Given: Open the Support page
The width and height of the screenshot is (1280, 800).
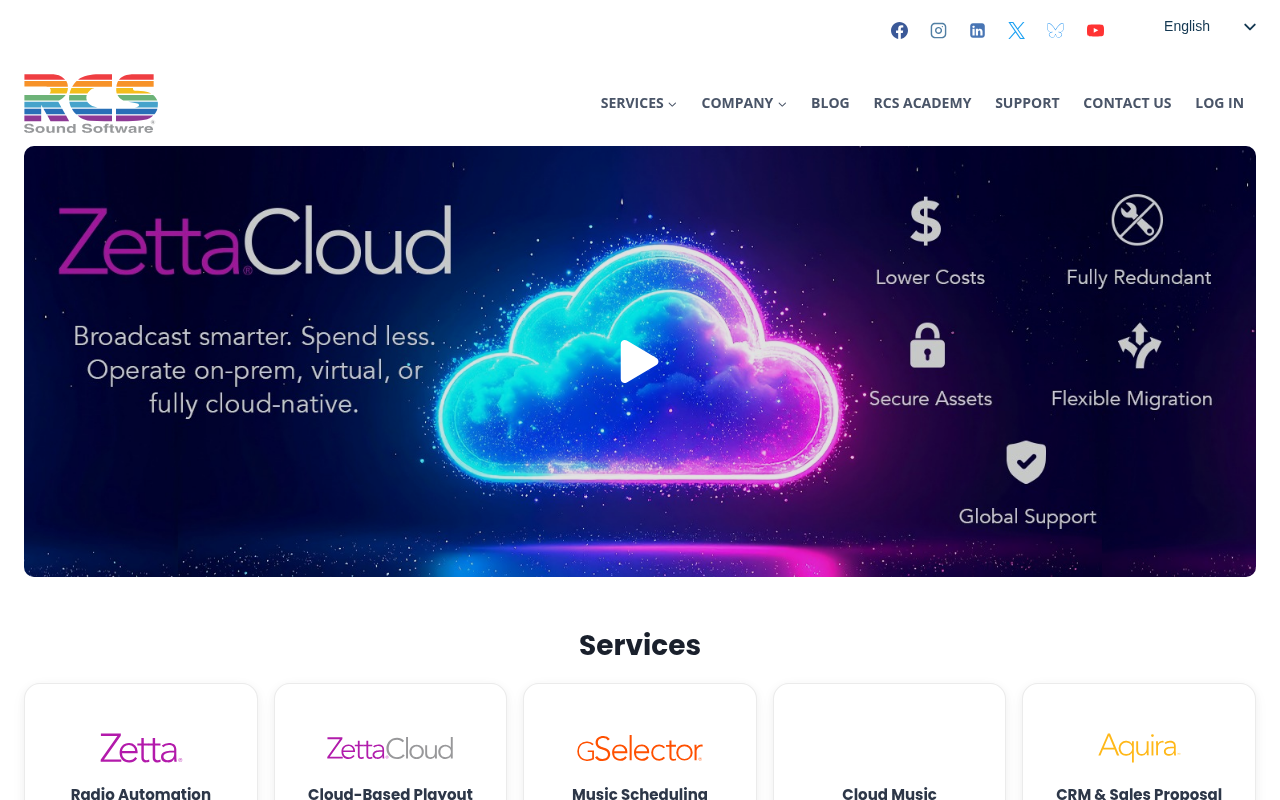Looking at the screenshot, I should (x=1027, y=103).
